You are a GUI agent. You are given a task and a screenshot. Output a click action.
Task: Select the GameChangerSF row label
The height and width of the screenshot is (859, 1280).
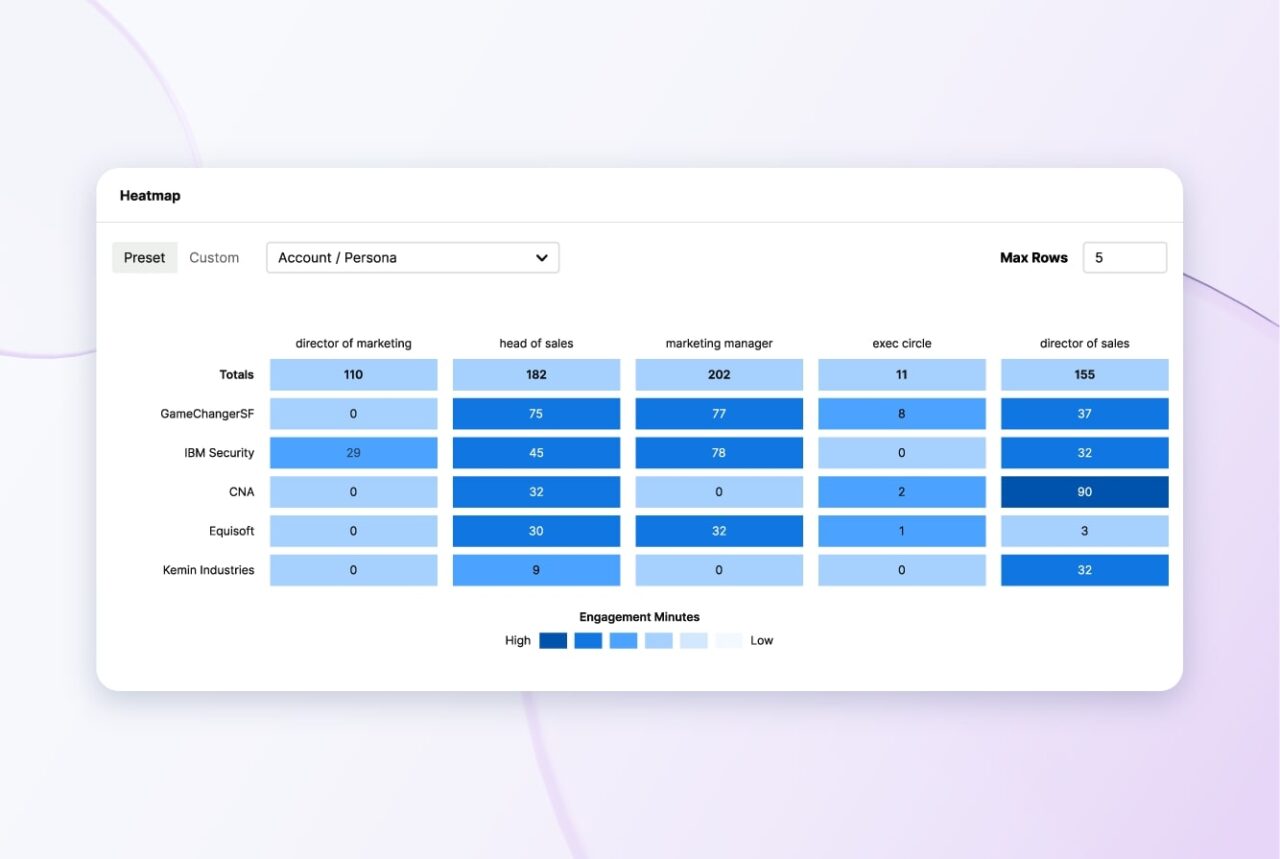click(x=207, y=414)
